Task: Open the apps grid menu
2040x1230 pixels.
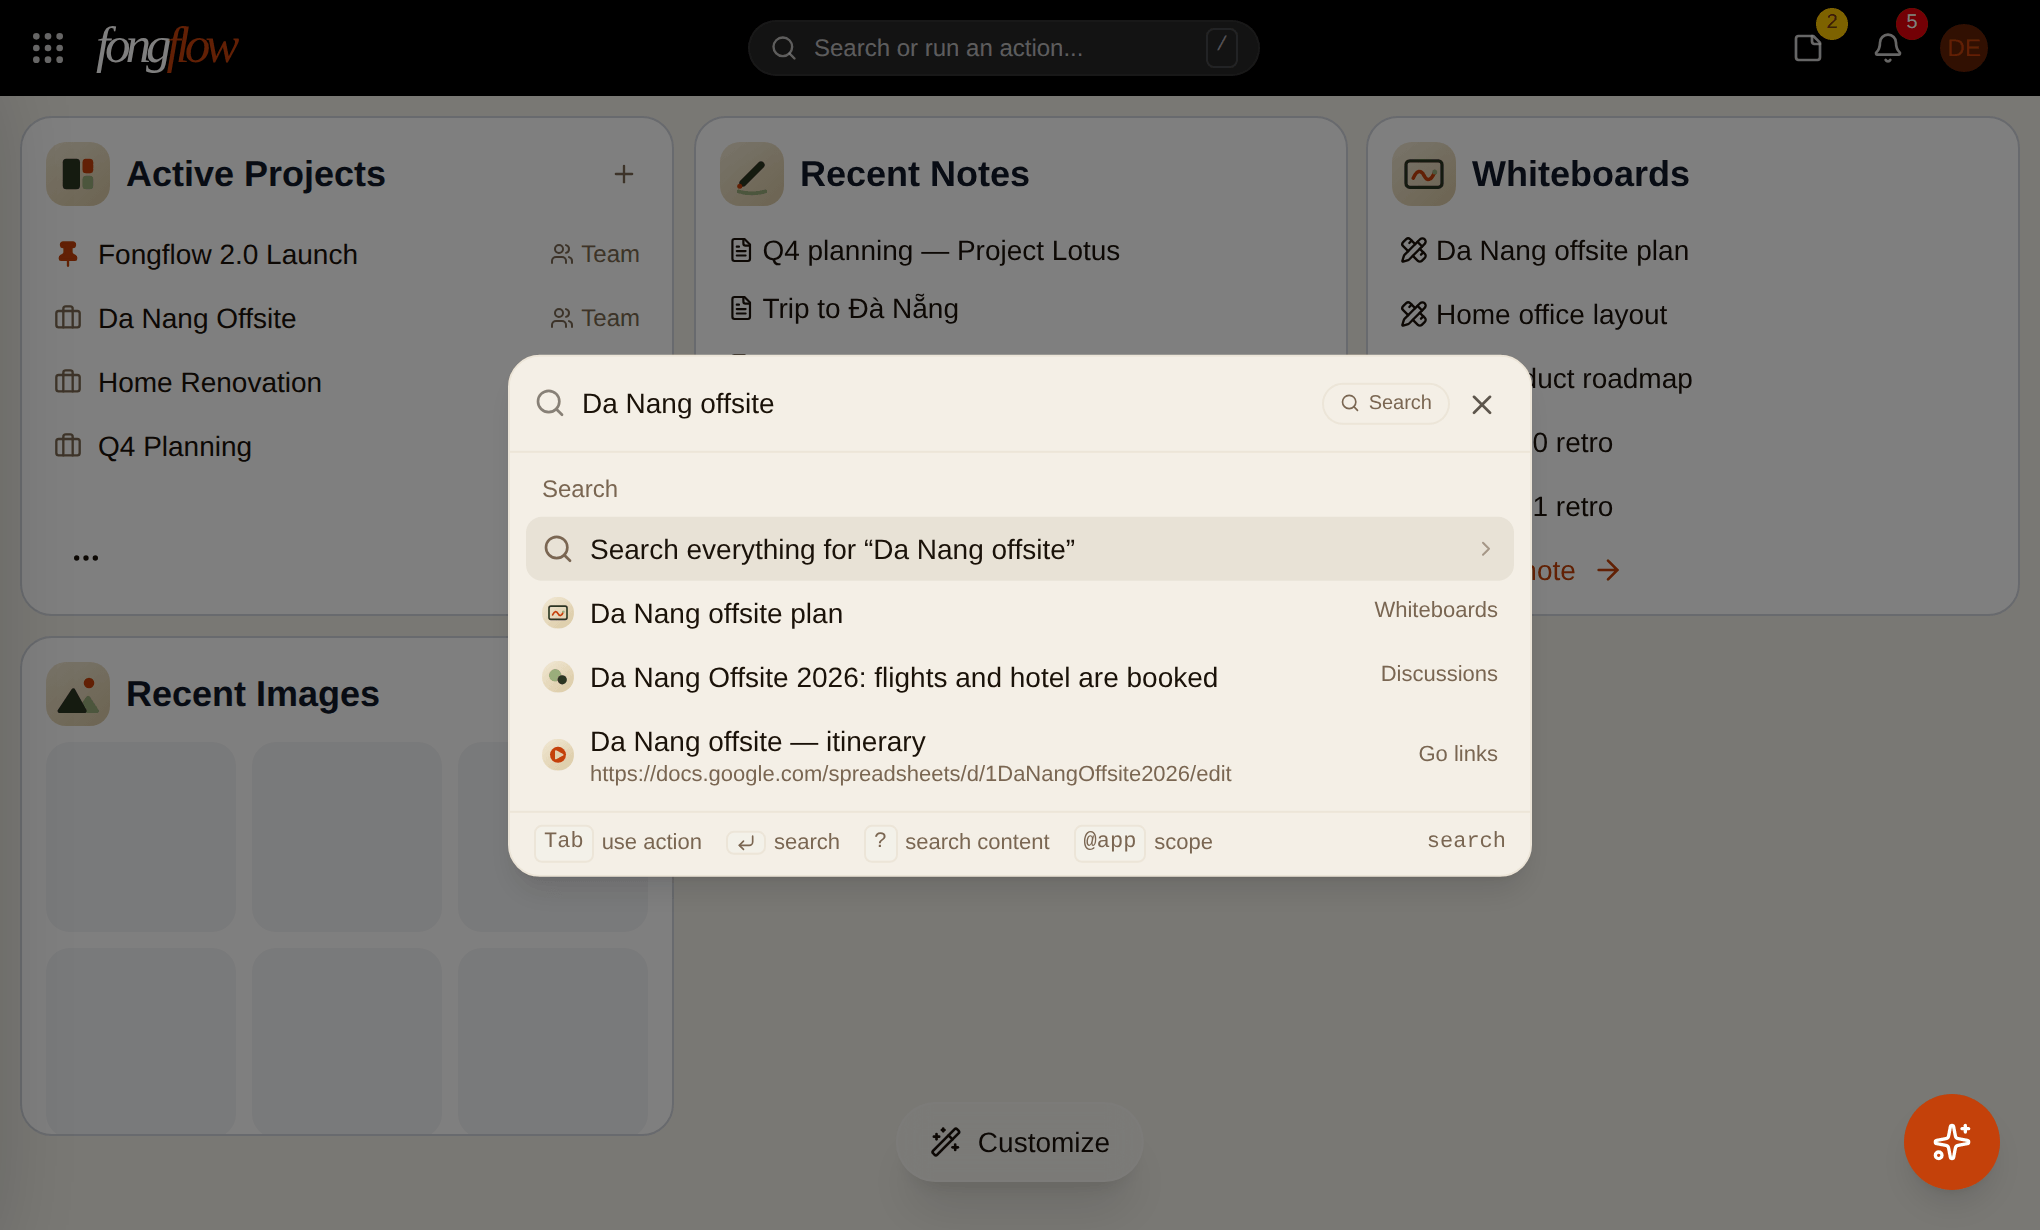Action: [x=47, y=48]
